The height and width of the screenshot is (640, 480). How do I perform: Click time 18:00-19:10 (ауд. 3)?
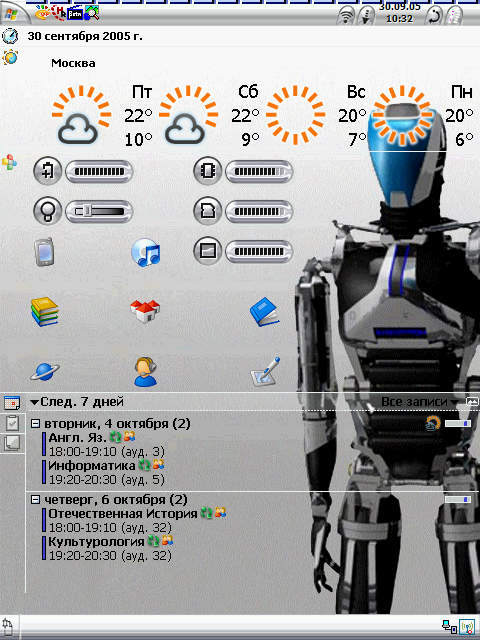click(x=107, y=451)
